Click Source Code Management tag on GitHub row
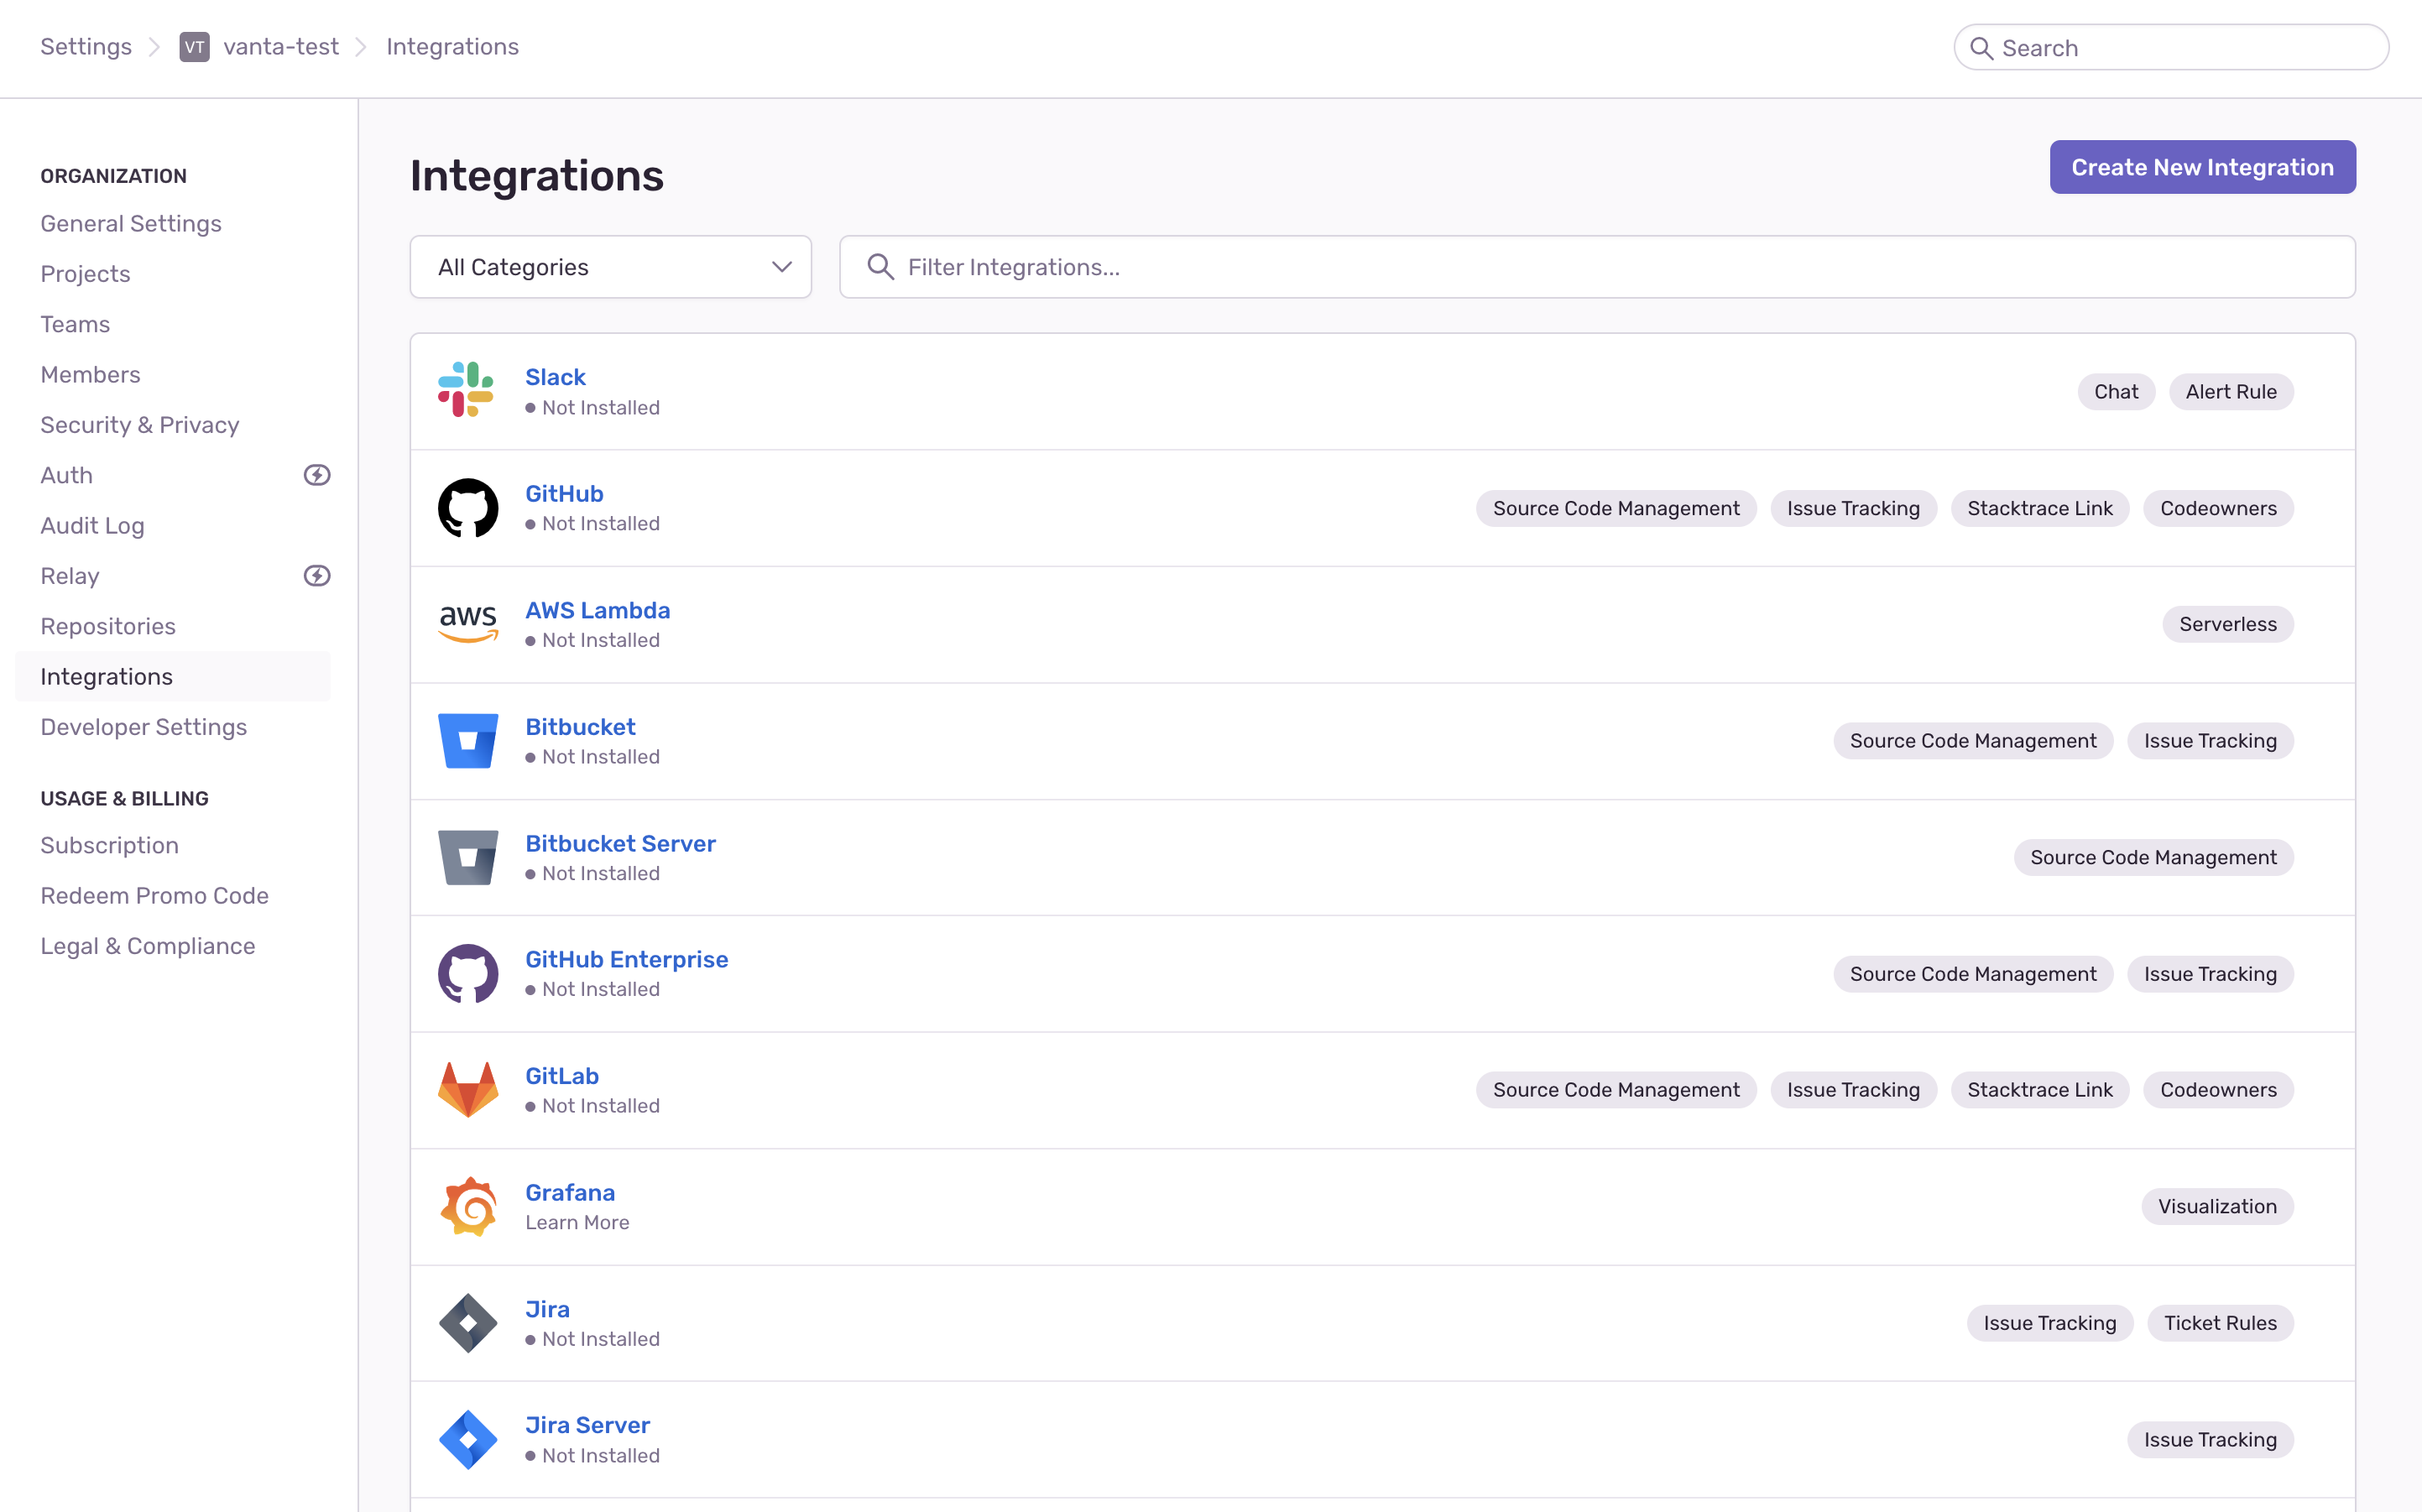Image resolution: width=2422 pixels, height=1512 pixels. click(x=1616, y=508)
